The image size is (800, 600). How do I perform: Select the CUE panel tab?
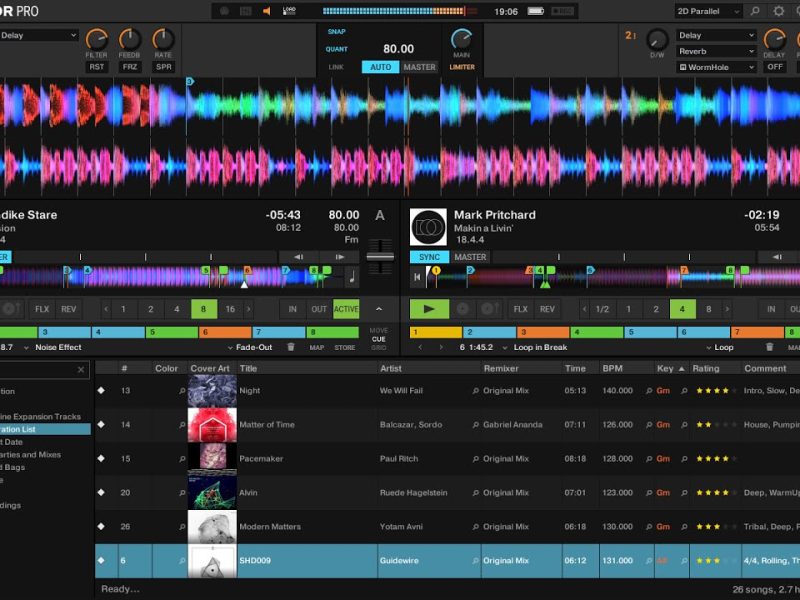pos(379,339)
